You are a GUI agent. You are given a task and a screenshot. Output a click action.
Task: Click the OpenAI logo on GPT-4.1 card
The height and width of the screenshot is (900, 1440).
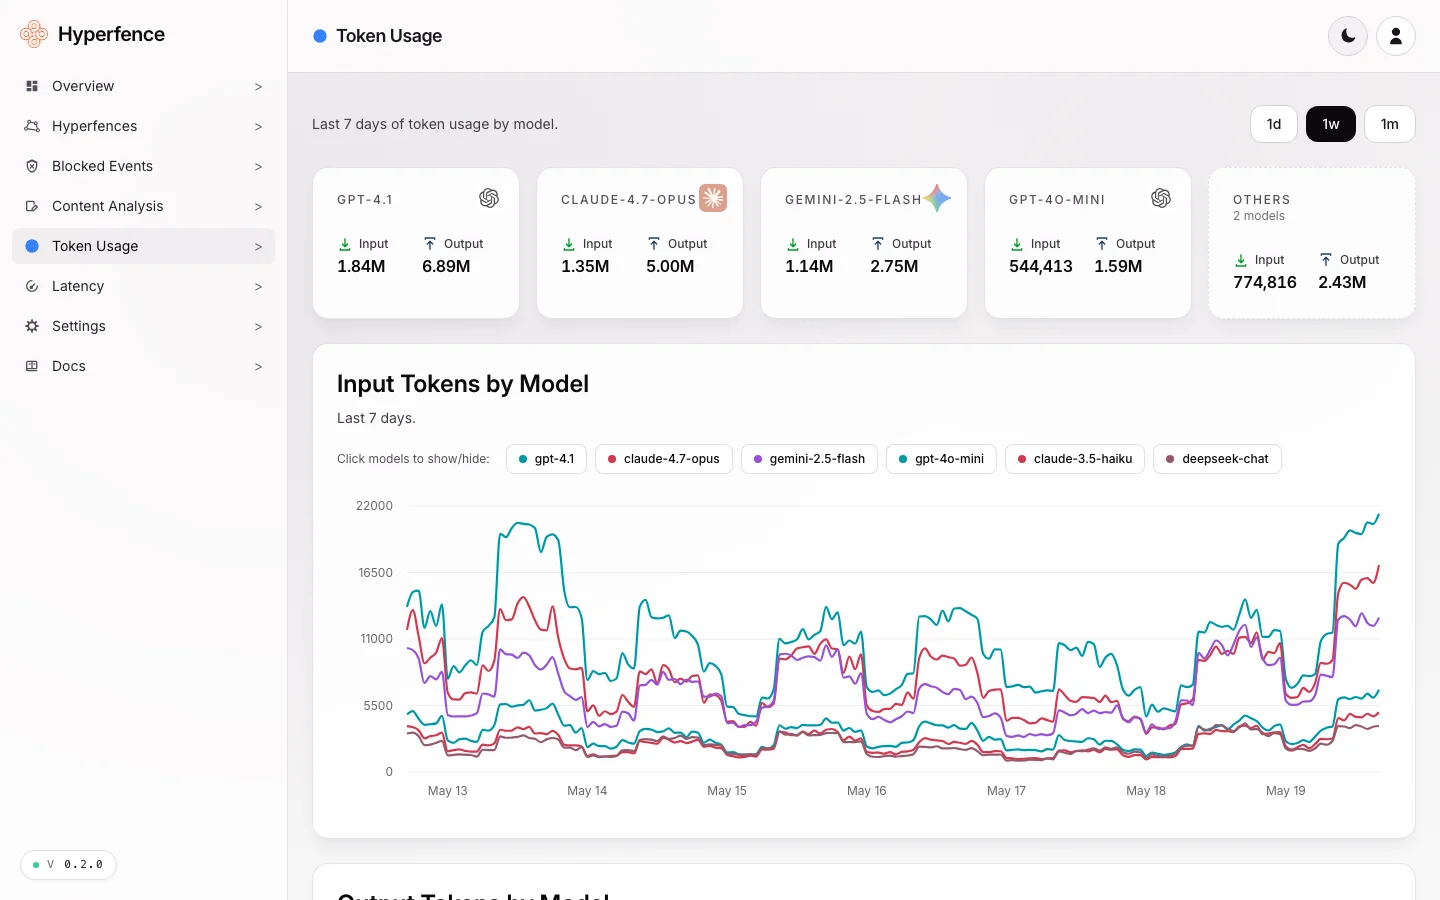pos(489,198)
